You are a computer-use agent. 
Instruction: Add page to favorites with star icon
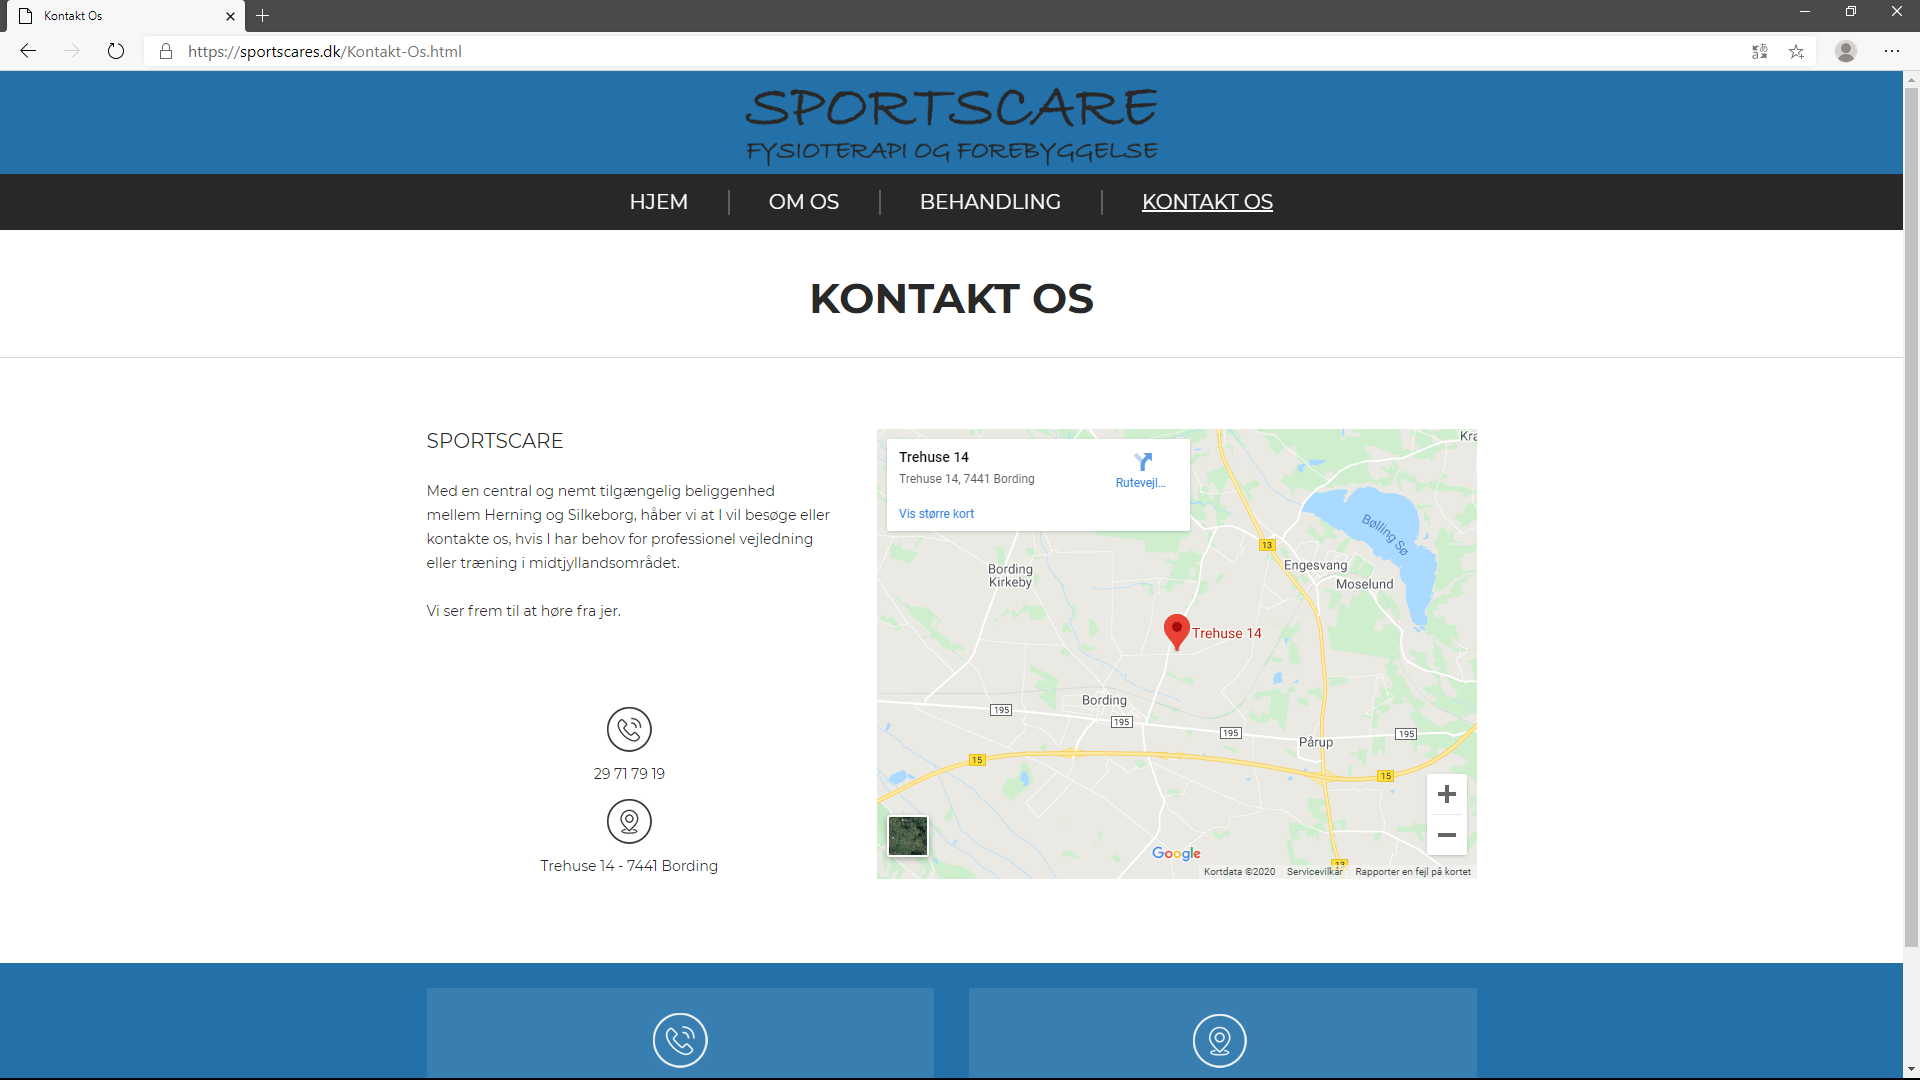click(x=1796, y=51)
